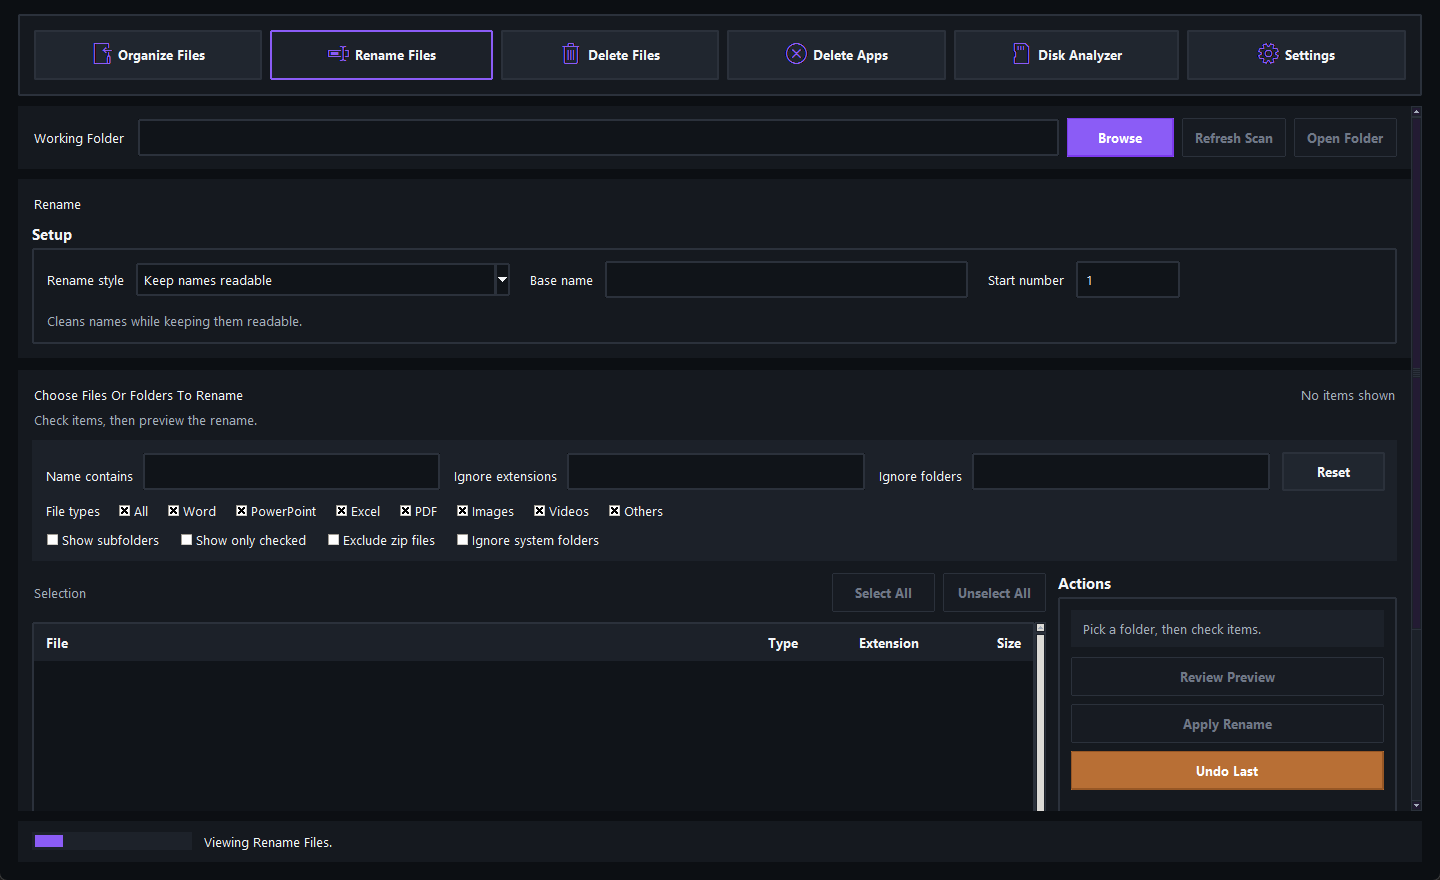Click the orange Undo Last button
Viewport: 1440px width, 880px height.
(1227, 771)
